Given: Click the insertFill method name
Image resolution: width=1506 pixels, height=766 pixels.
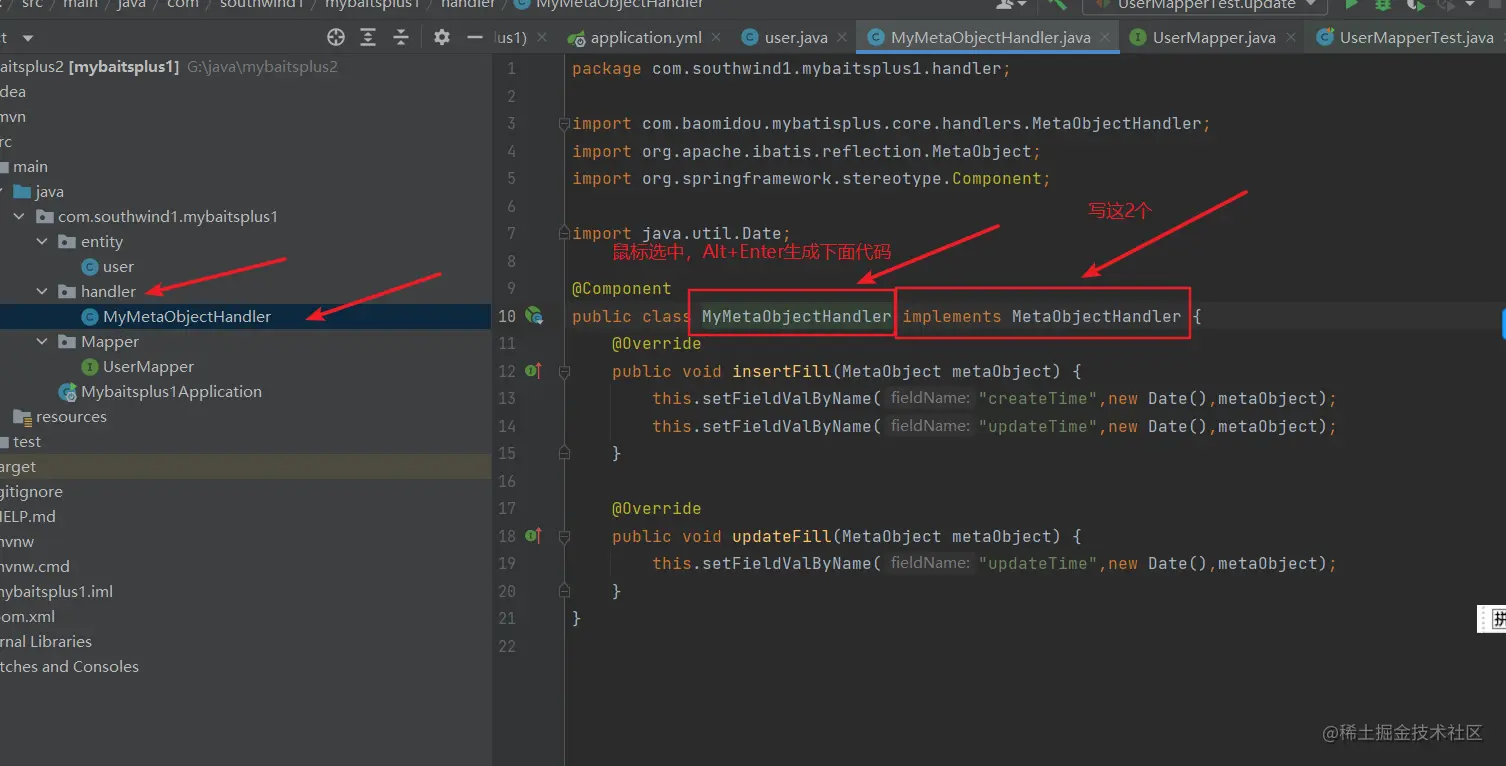Looking at the screenshot, I should 782,371.
